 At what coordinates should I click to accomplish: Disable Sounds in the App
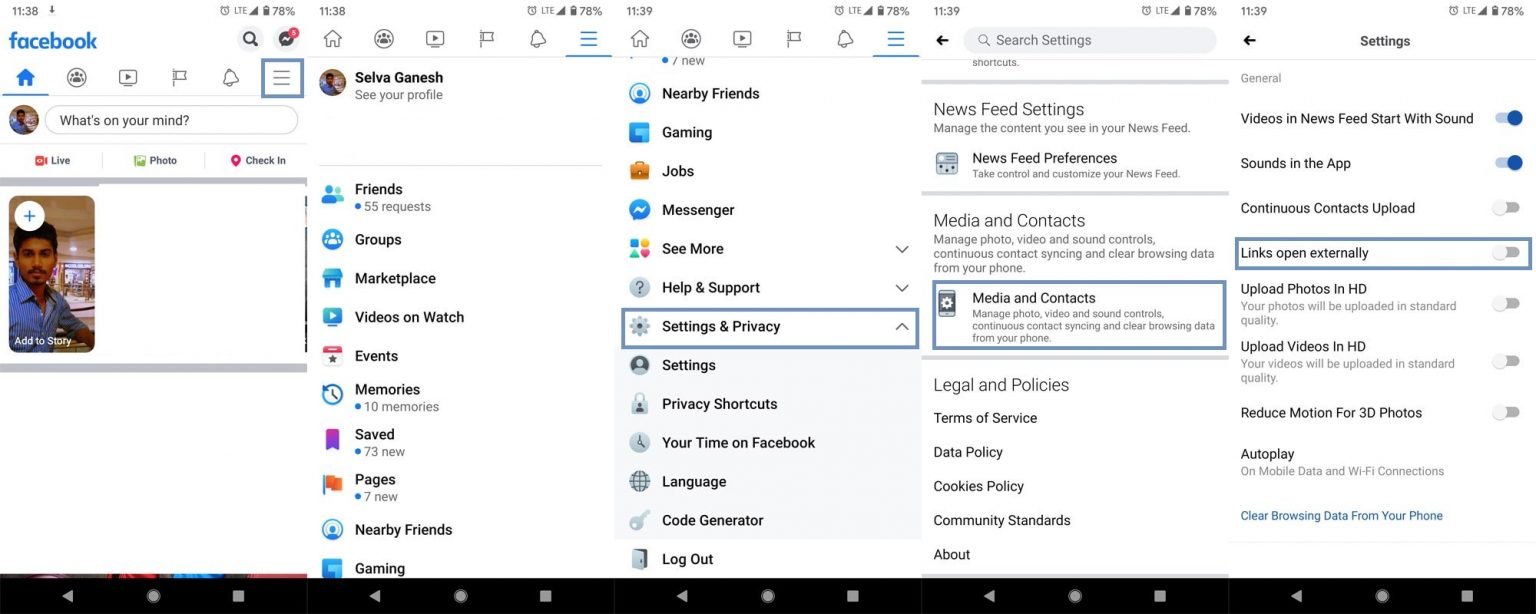click(1508, 162)
